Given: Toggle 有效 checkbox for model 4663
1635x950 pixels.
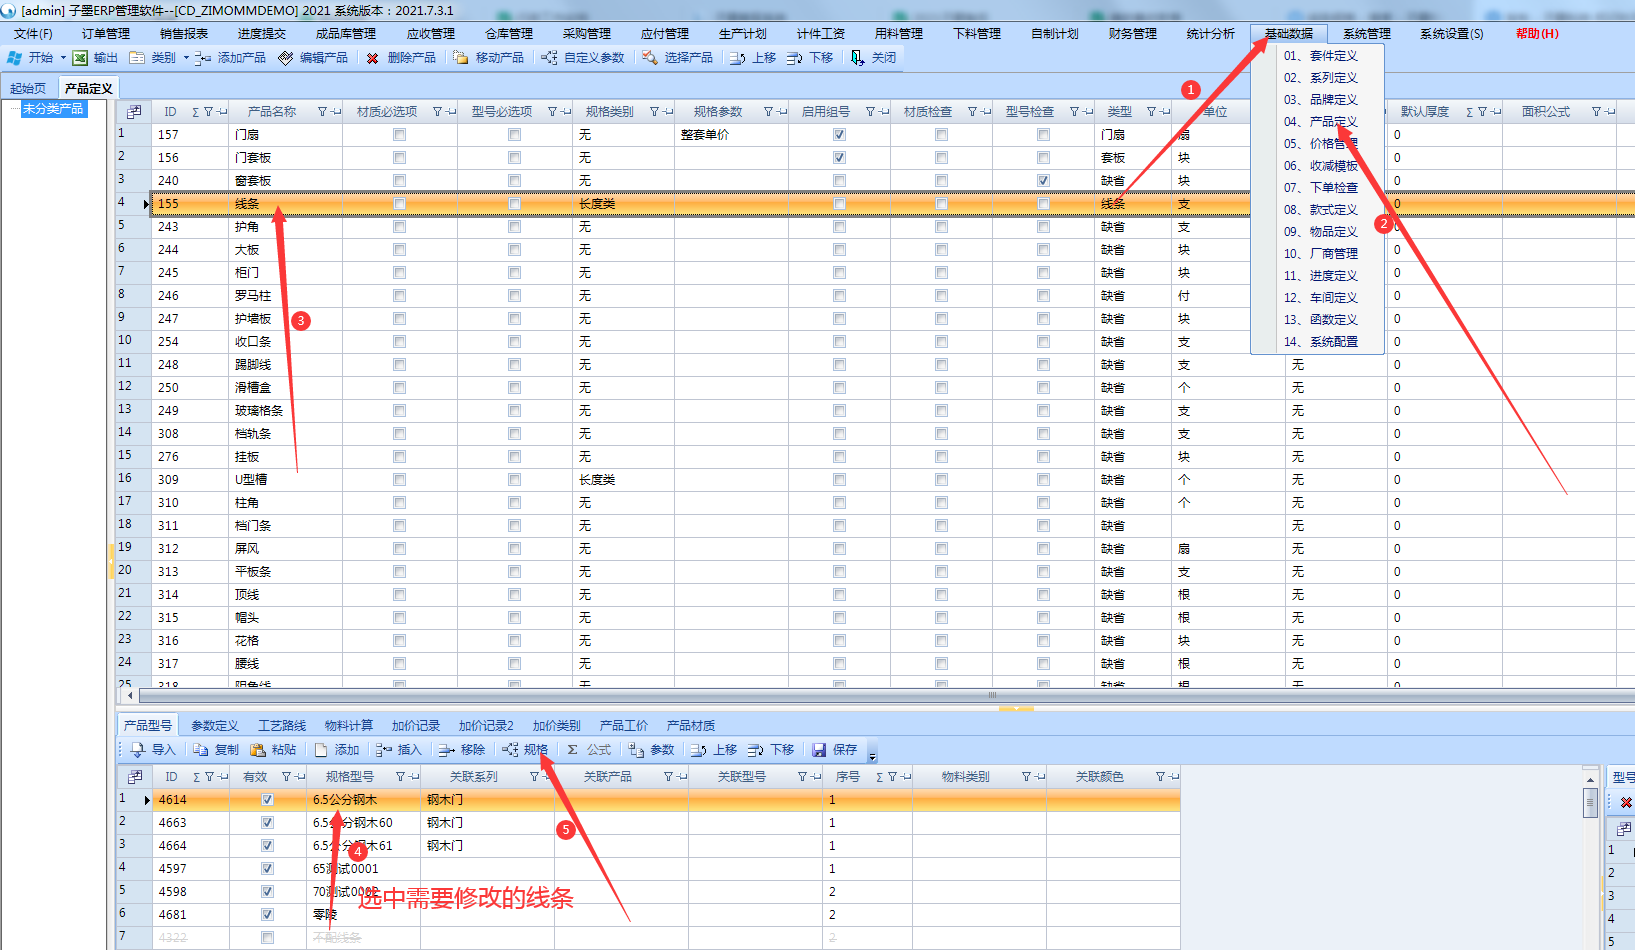Looking at the screenshot, I should 267,823.
